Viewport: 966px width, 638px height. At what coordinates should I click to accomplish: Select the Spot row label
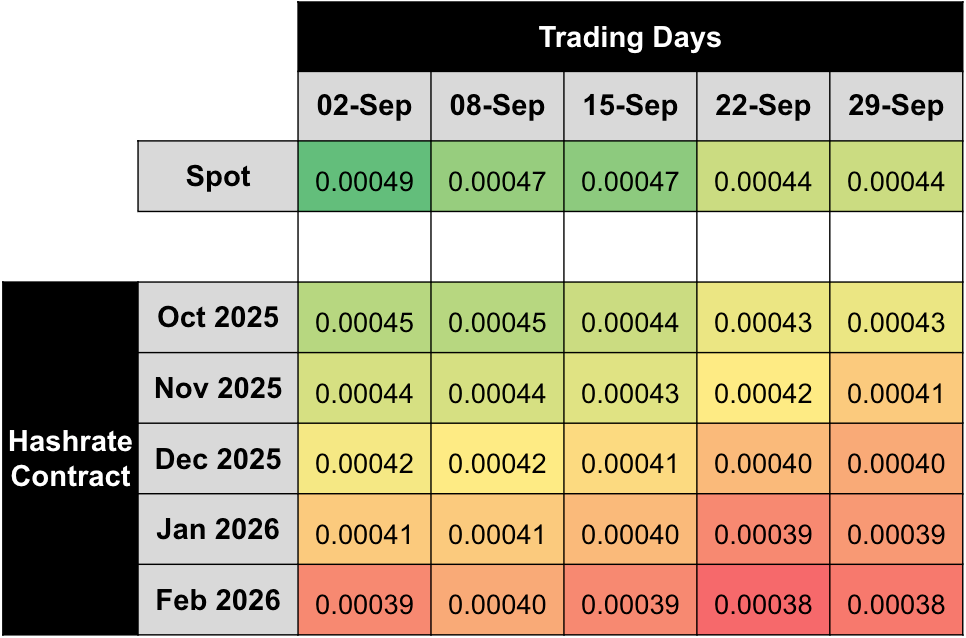(218, 177)
